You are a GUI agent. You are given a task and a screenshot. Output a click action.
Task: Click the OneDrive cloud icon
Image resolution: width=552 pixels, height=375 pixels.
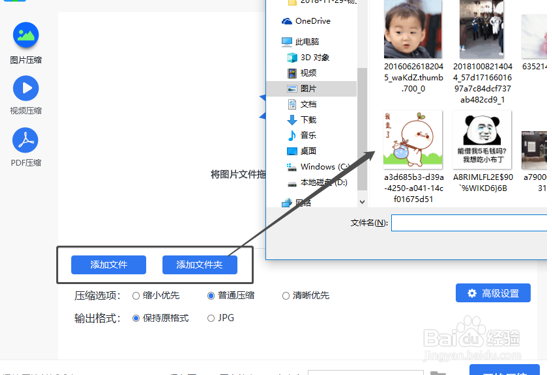point(287,21)
